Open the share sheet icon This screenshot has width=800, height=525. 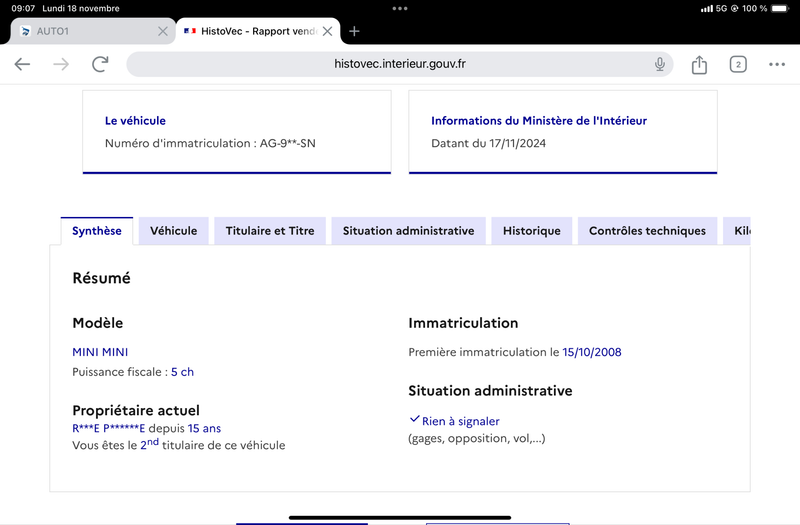699,64
